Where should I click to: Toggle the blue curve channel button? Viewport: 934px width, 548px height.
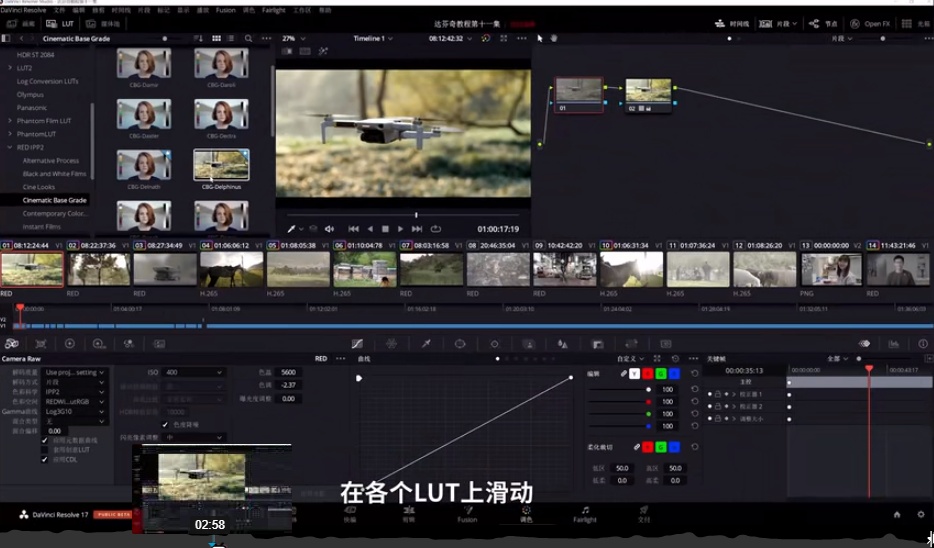[x=674, y=373]
